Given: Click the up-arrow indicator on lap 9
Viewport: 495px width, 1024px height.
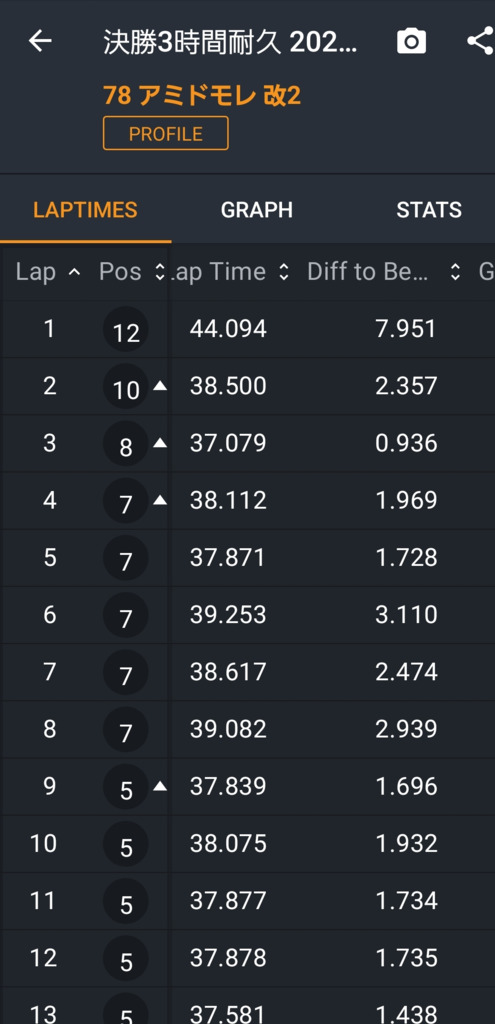Looking at the screenshot, I should 160,786.
